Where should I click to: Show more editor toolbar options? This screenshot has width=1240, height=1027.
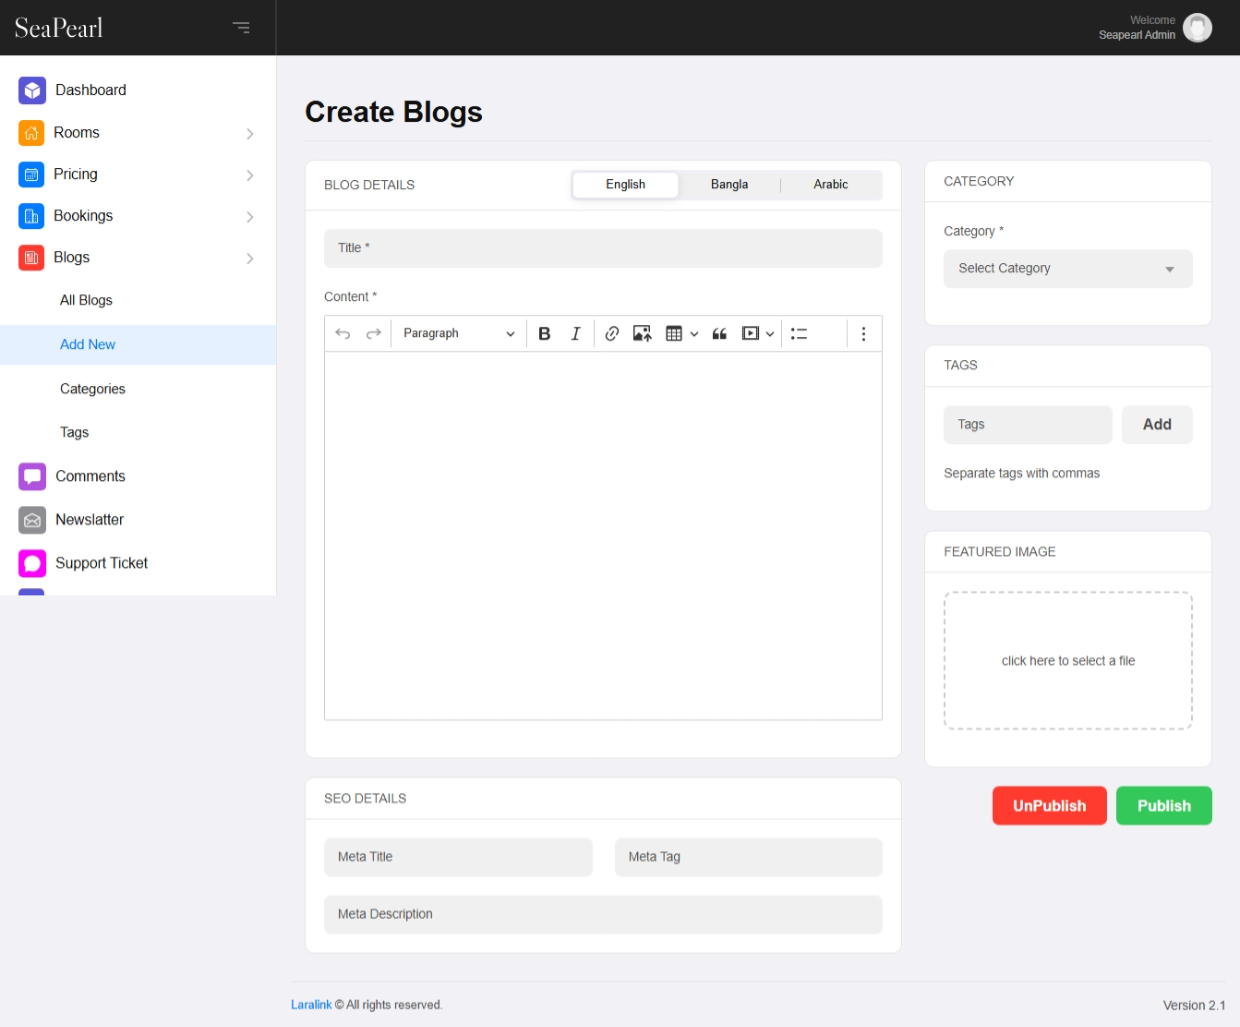863,334
